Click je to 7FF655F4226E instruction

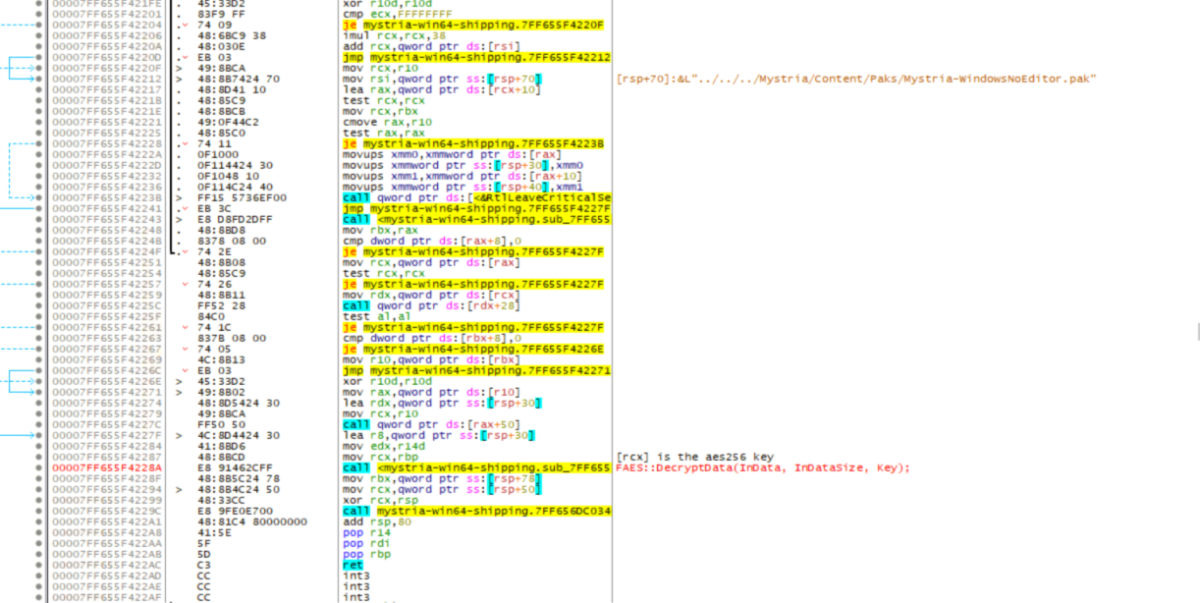(x=473, y=348)
